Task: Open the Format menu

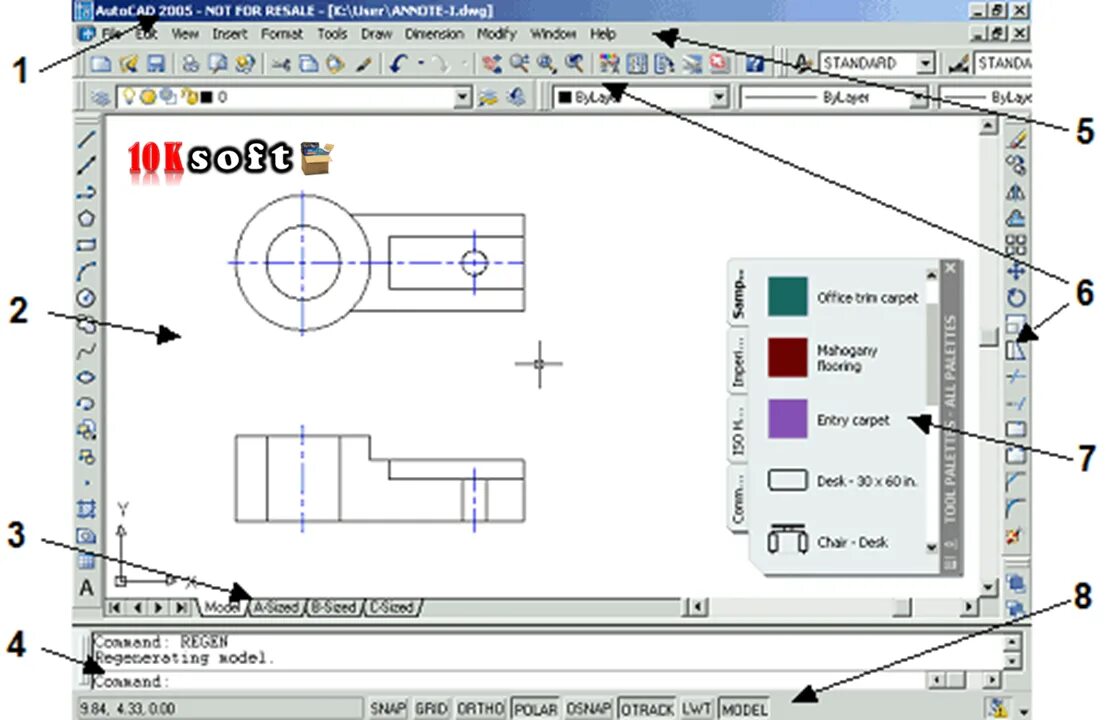Action: (281, 34)
